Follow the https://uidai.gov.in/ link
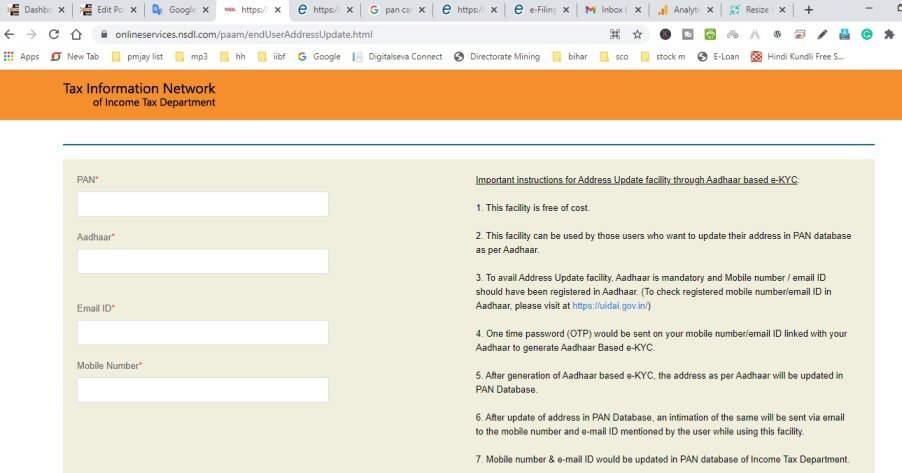 coord(610,306)
